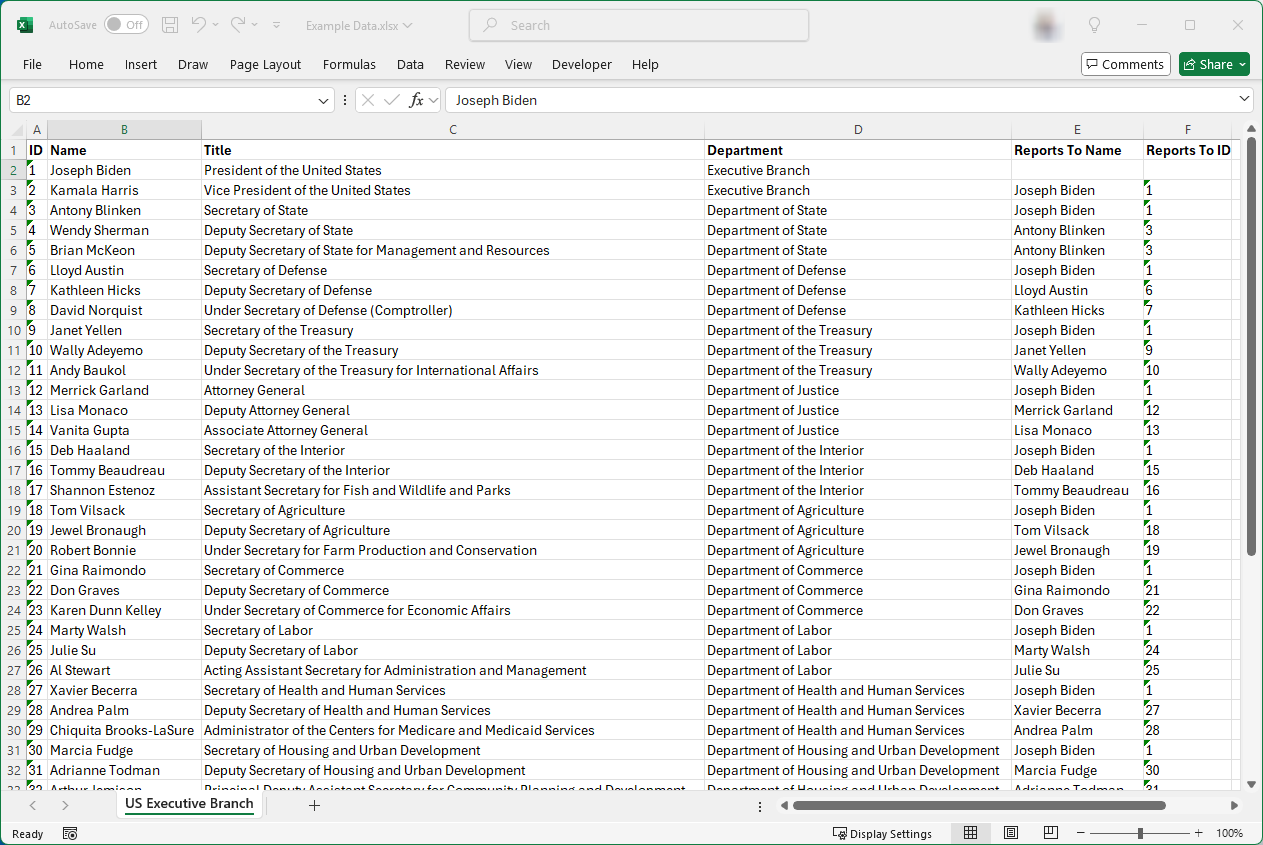Switch to Page Break Preview view
This screenshot has height=845, width=1263.
tap(1050, 833)
